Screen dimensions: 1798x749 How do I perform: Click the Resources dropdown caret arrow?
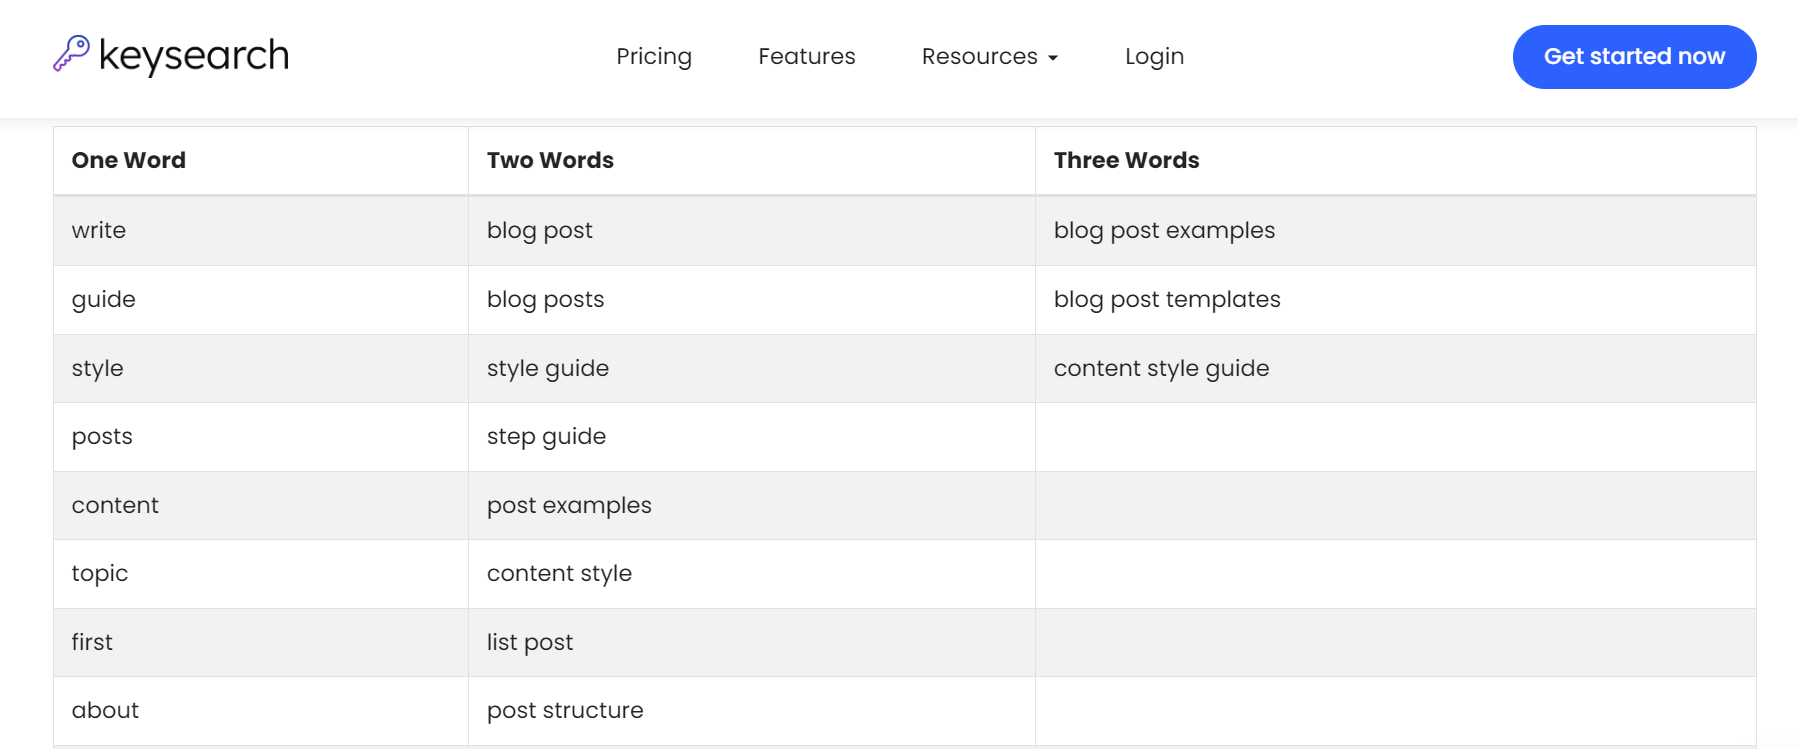tap(1053, 58)
